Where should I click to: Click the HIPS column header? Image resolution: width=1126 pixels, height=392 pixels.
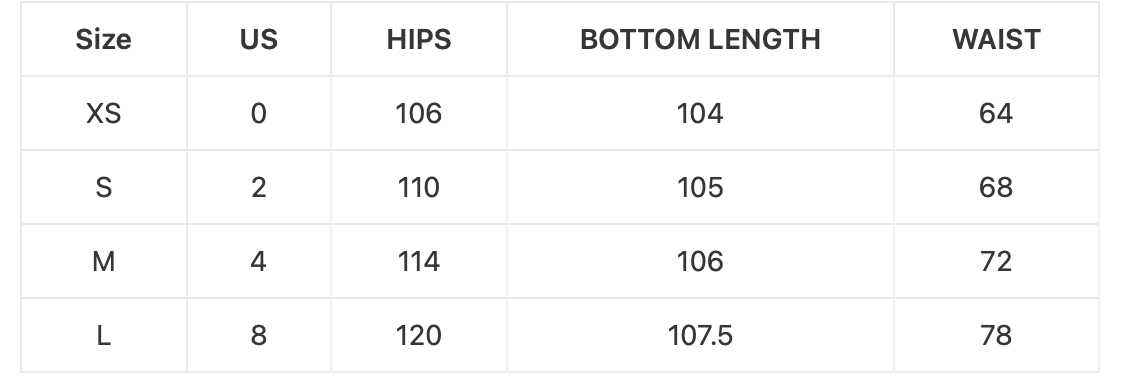tap(419, 39)
